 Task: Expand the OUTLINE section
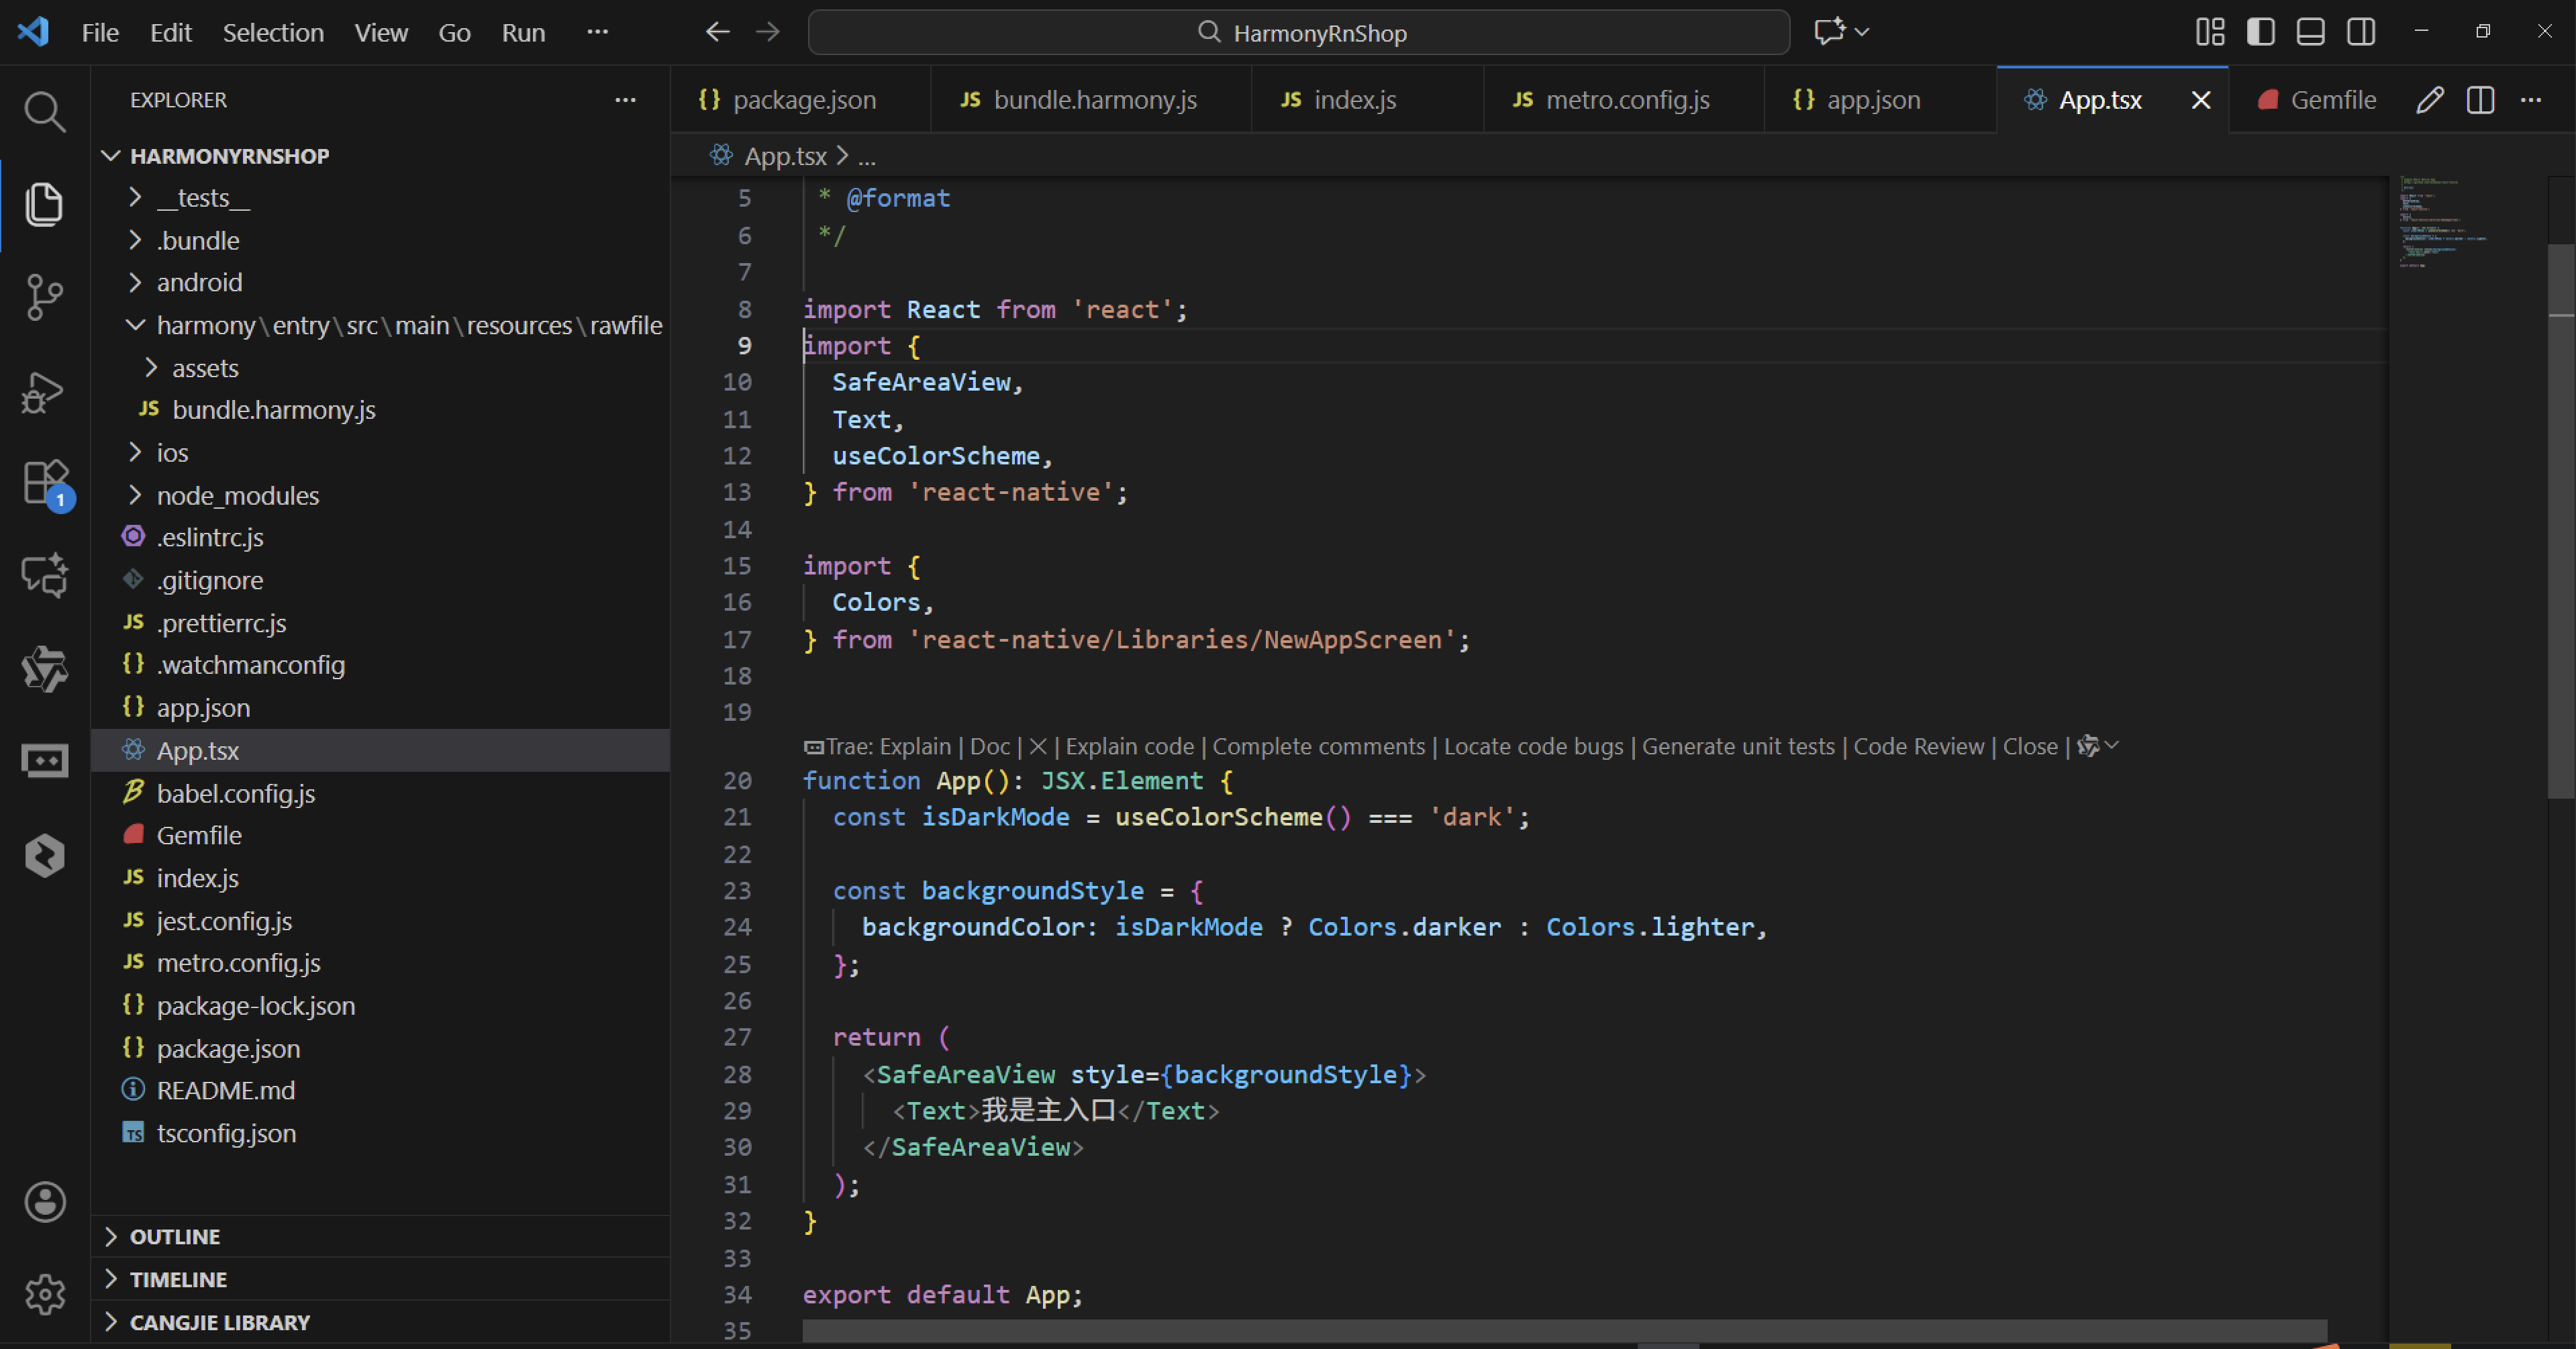175,1237
